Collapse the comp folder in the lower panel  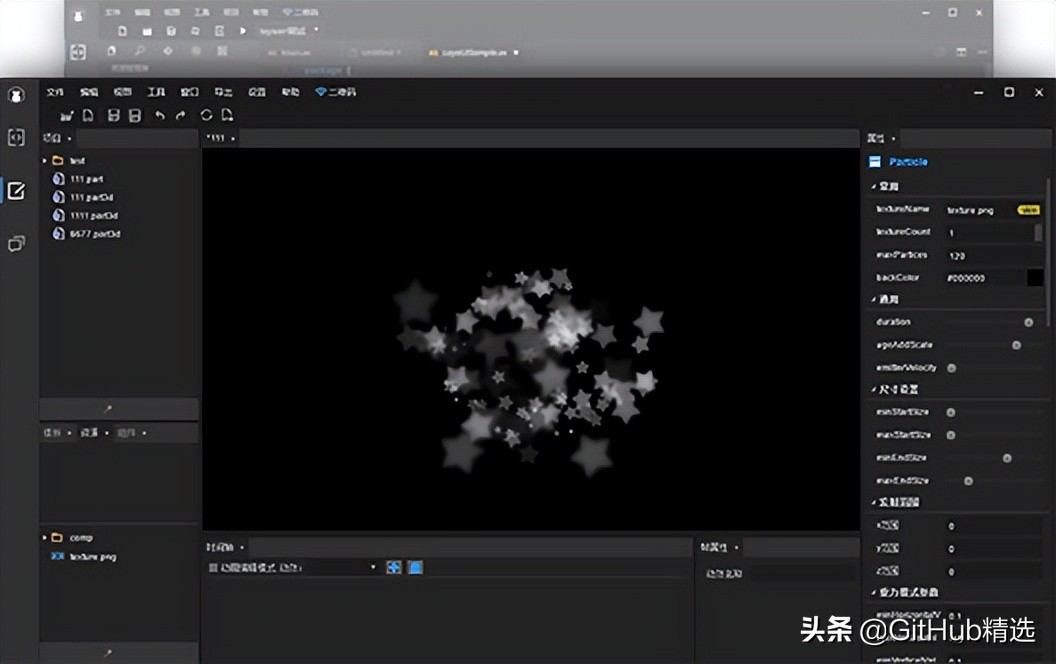pyautogui.click(x=44, y=537)
